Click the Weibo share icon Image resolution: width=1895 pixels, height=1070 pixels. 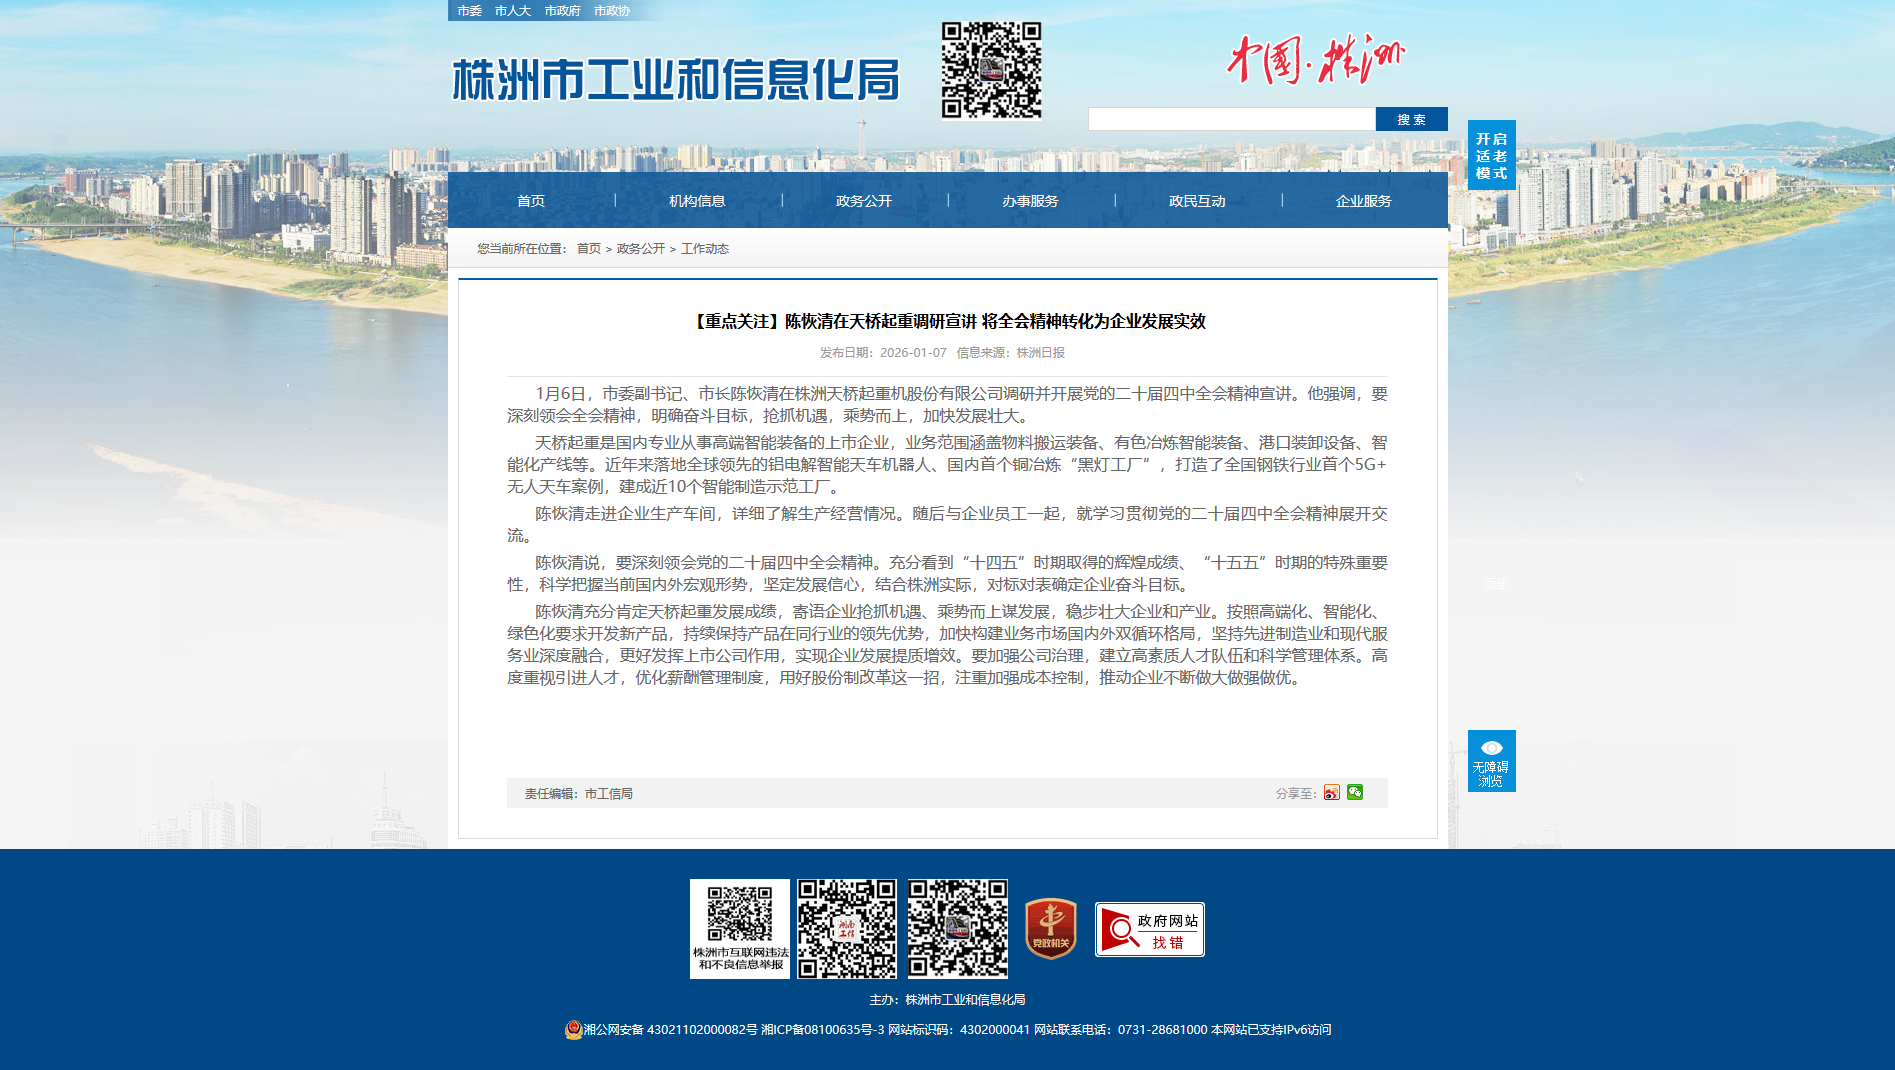pyautogui.click(x=1331, y=793)
